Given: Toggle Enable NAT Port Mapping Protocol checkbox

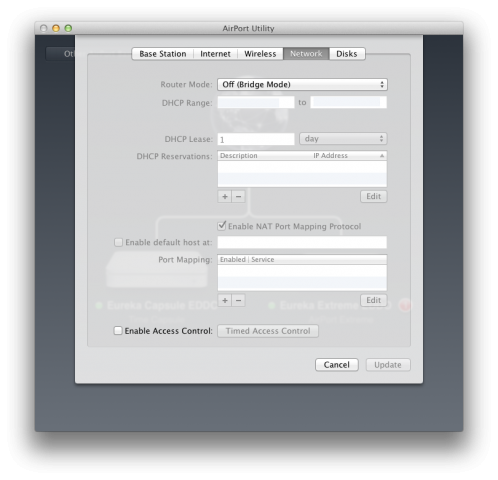Looking at the screenshot, I should [x=222, y=226].
